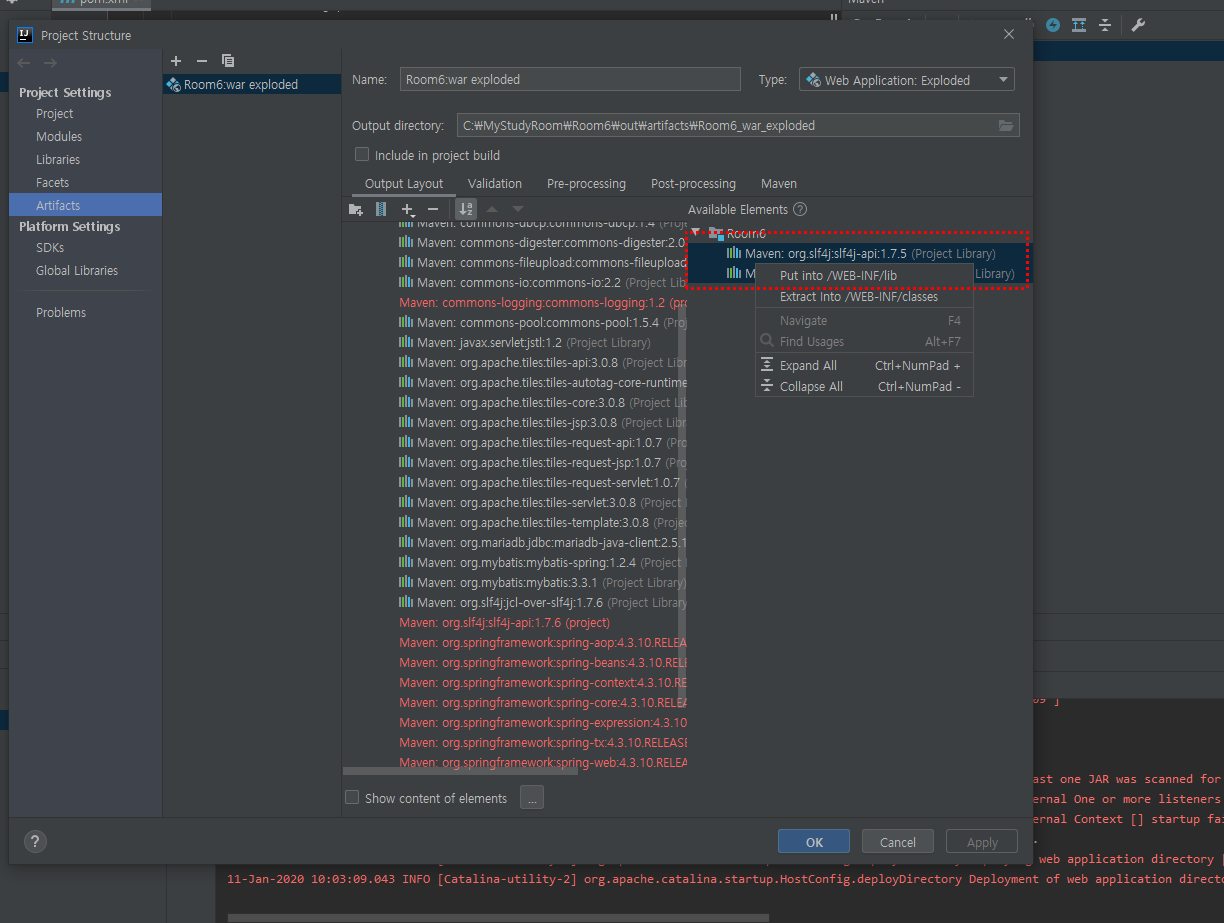Open Libraries in Project Settings
The image size is (1224, 923).
(58, 159)
